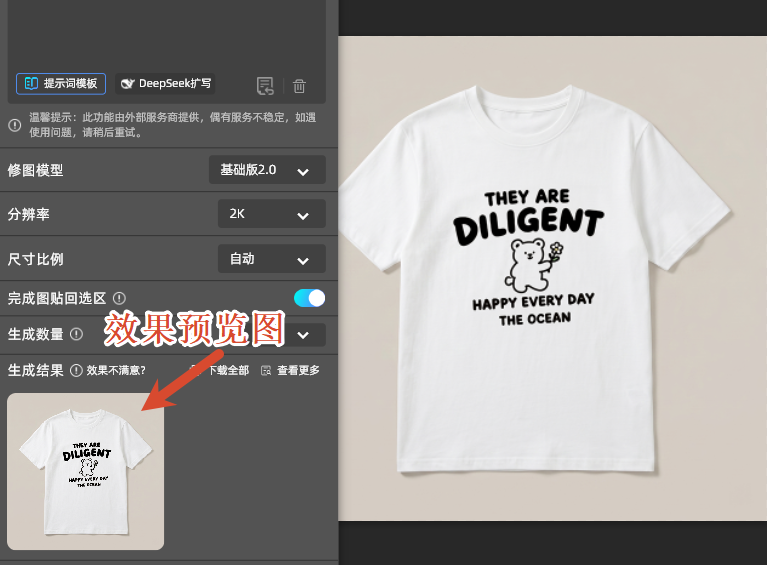Screen dimensions: 767x565
Task: Click the info icon next to 生成数量
Action: (76, 334)
